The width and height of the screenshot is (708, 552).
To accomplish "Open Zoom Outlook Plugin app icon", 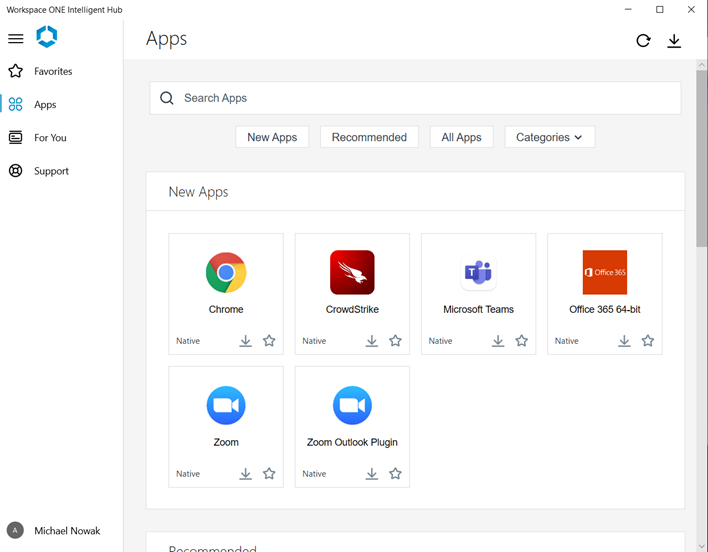I will pyautogui.click(x=352, y=405).
